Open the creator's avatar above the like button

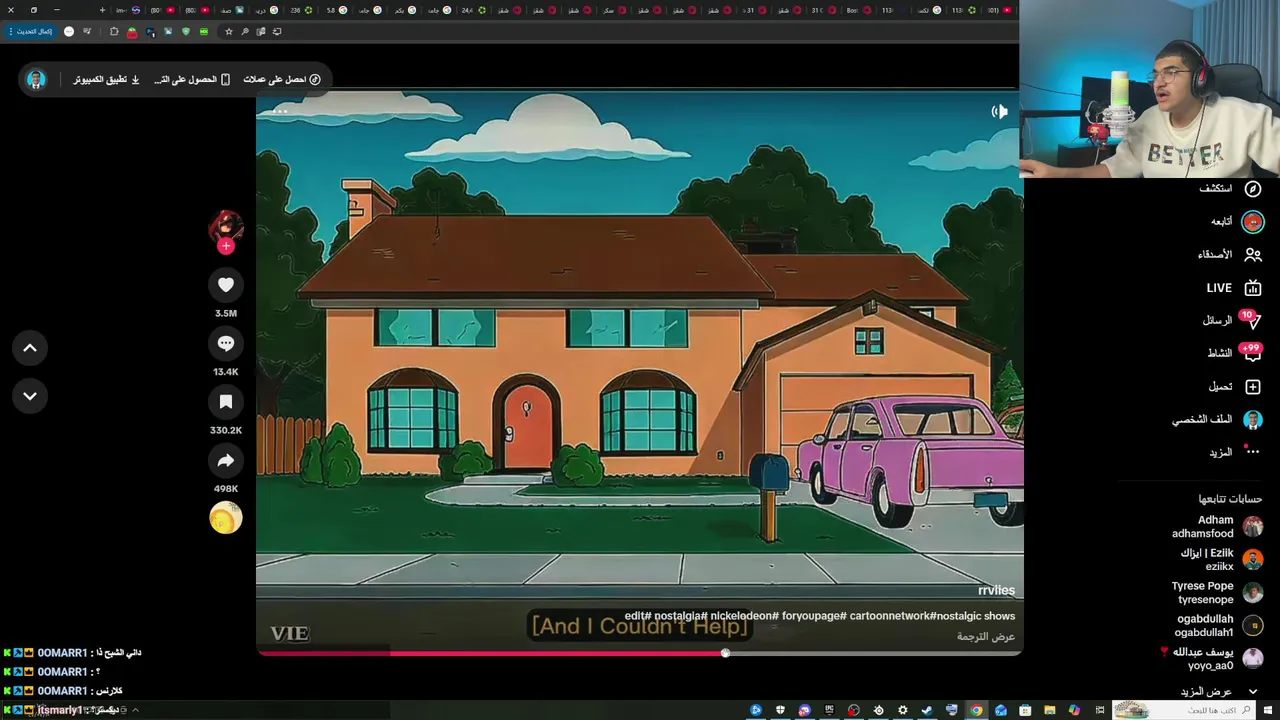pos(226,227)
